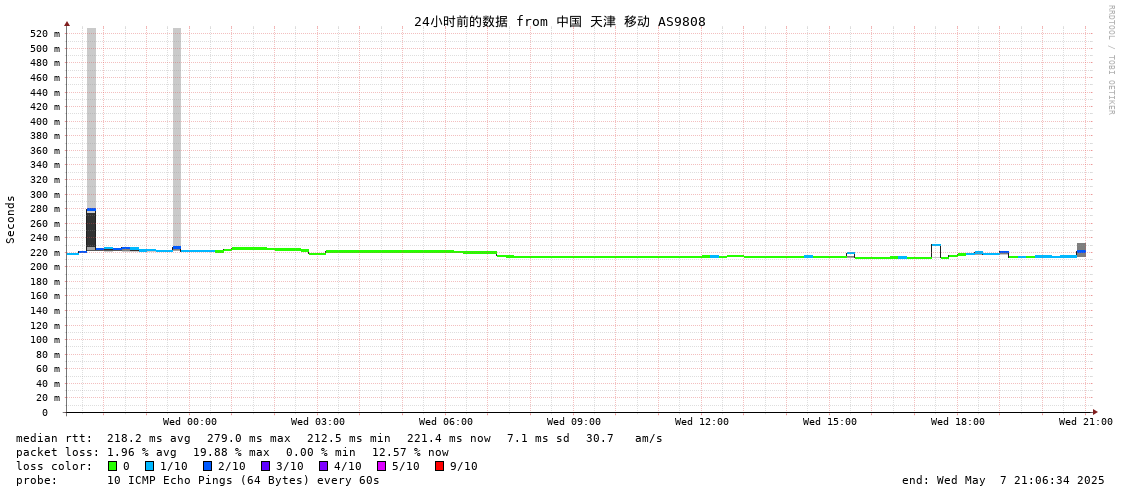Click the Seconds y-axis label
The height and width of the screenshot is (494, 1121).
pos(11,219)
